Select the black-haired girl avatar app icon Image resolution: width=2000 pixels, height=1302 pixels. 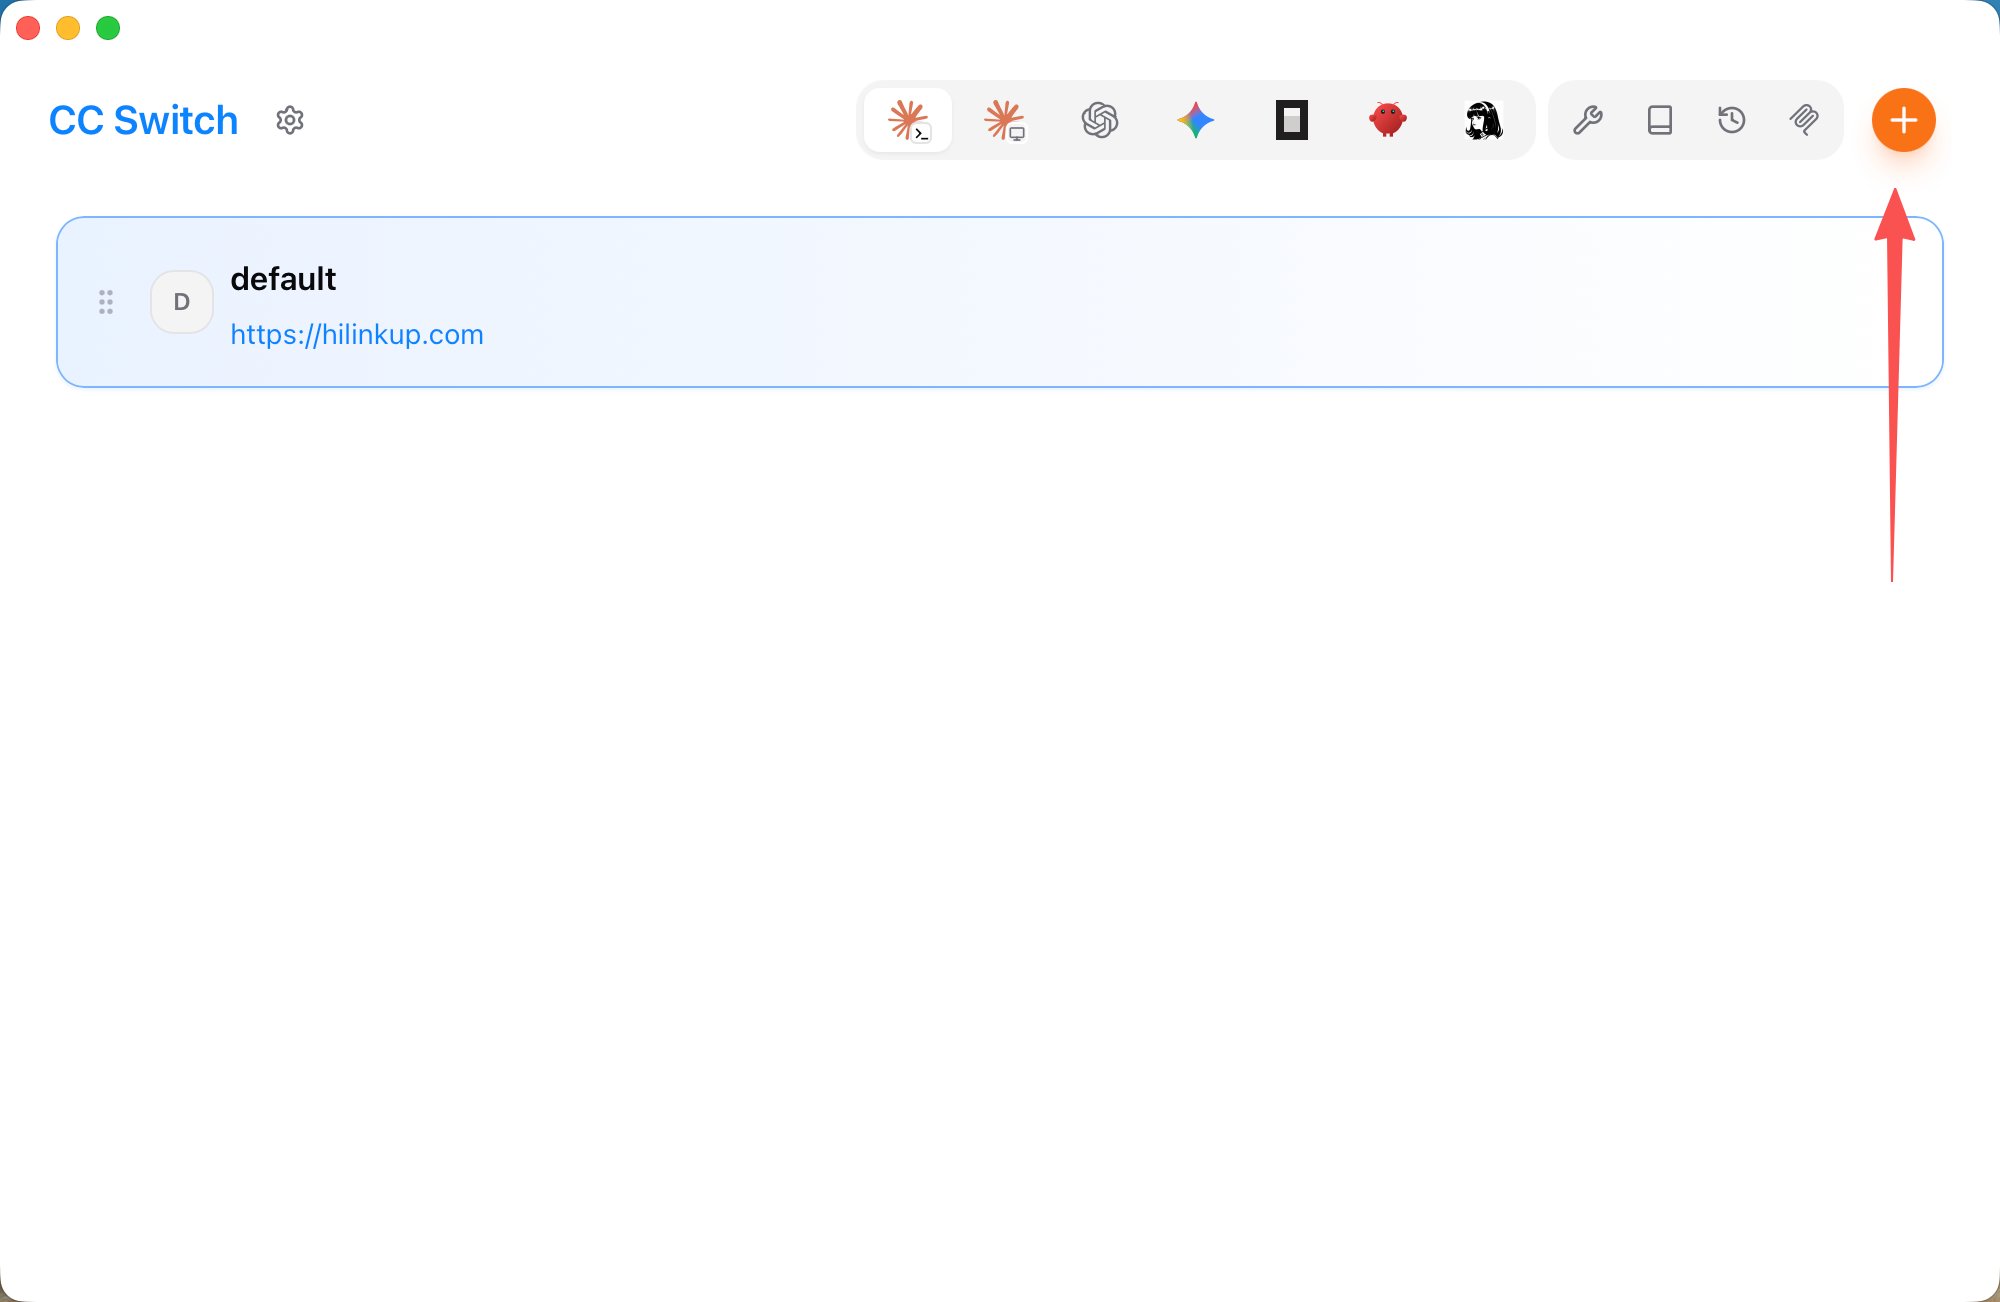tap(1484, 120)
